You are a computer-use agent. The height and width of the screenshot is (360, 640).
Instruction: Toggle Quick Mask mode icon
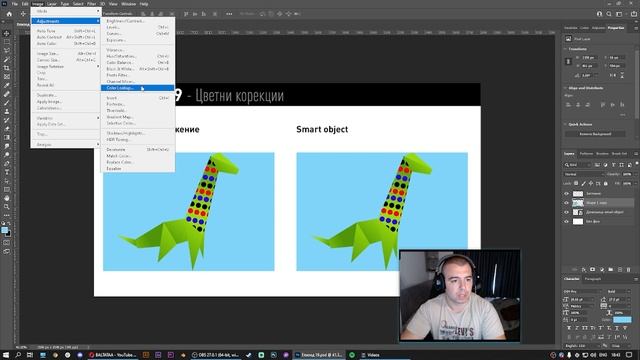pyautogui.click(x=7, y=242)
